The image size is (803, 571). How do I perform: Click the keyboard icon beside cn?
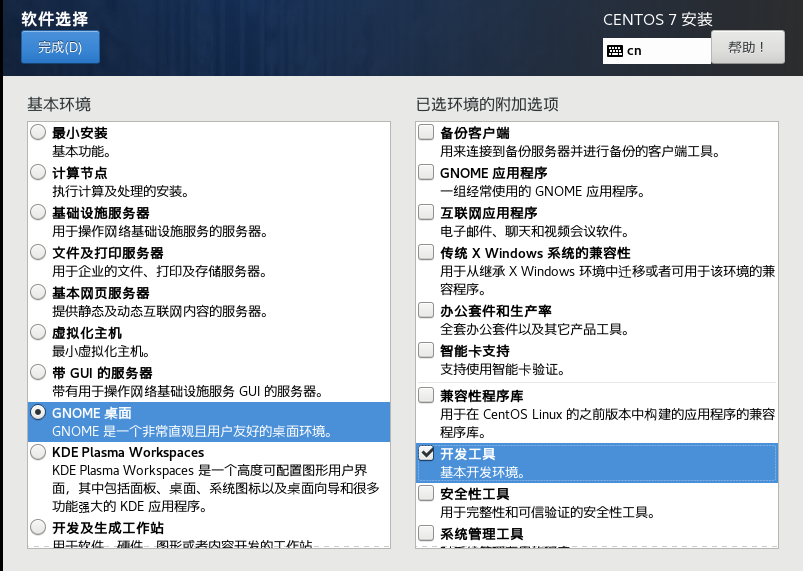pyautogui.click(x=615, y=51)
